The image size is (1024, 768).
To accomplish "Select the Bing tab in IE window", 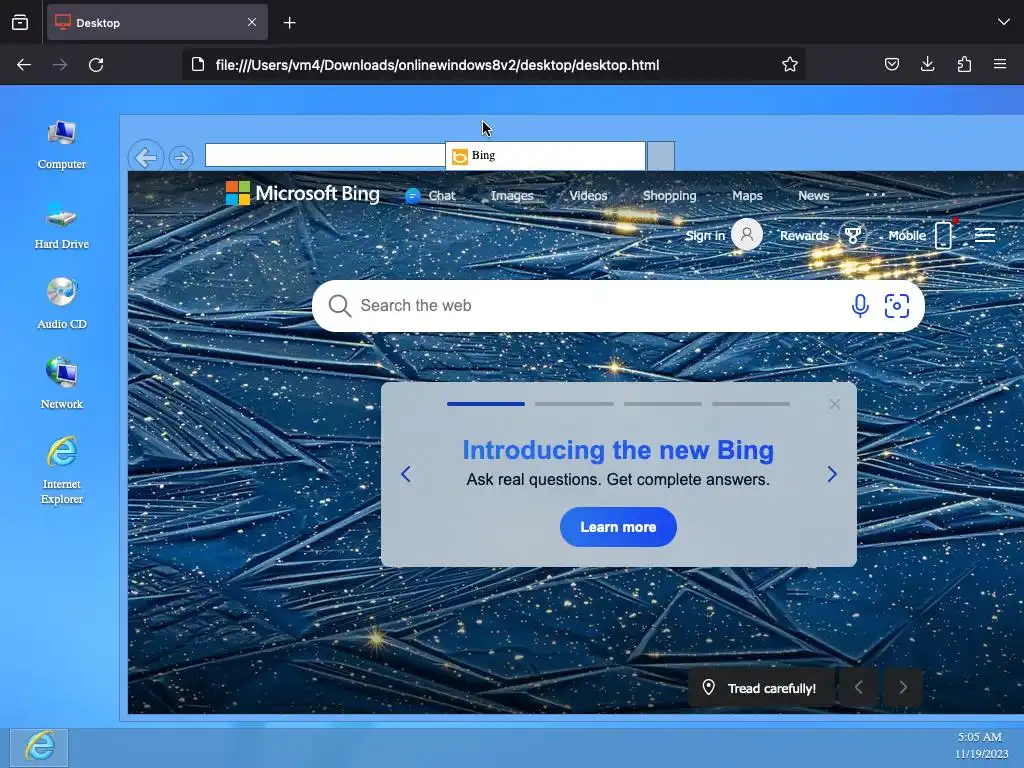I will click(545, 155).
